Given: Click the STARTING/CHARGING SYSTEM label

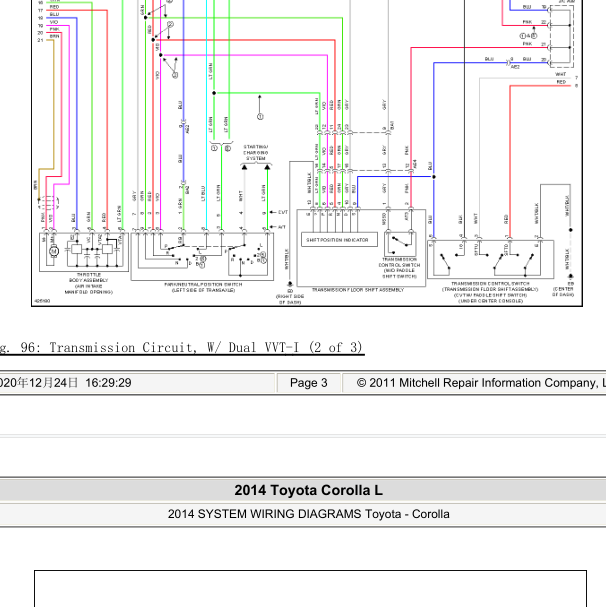Looking at the screenshot, I should (x=256, y=153).
